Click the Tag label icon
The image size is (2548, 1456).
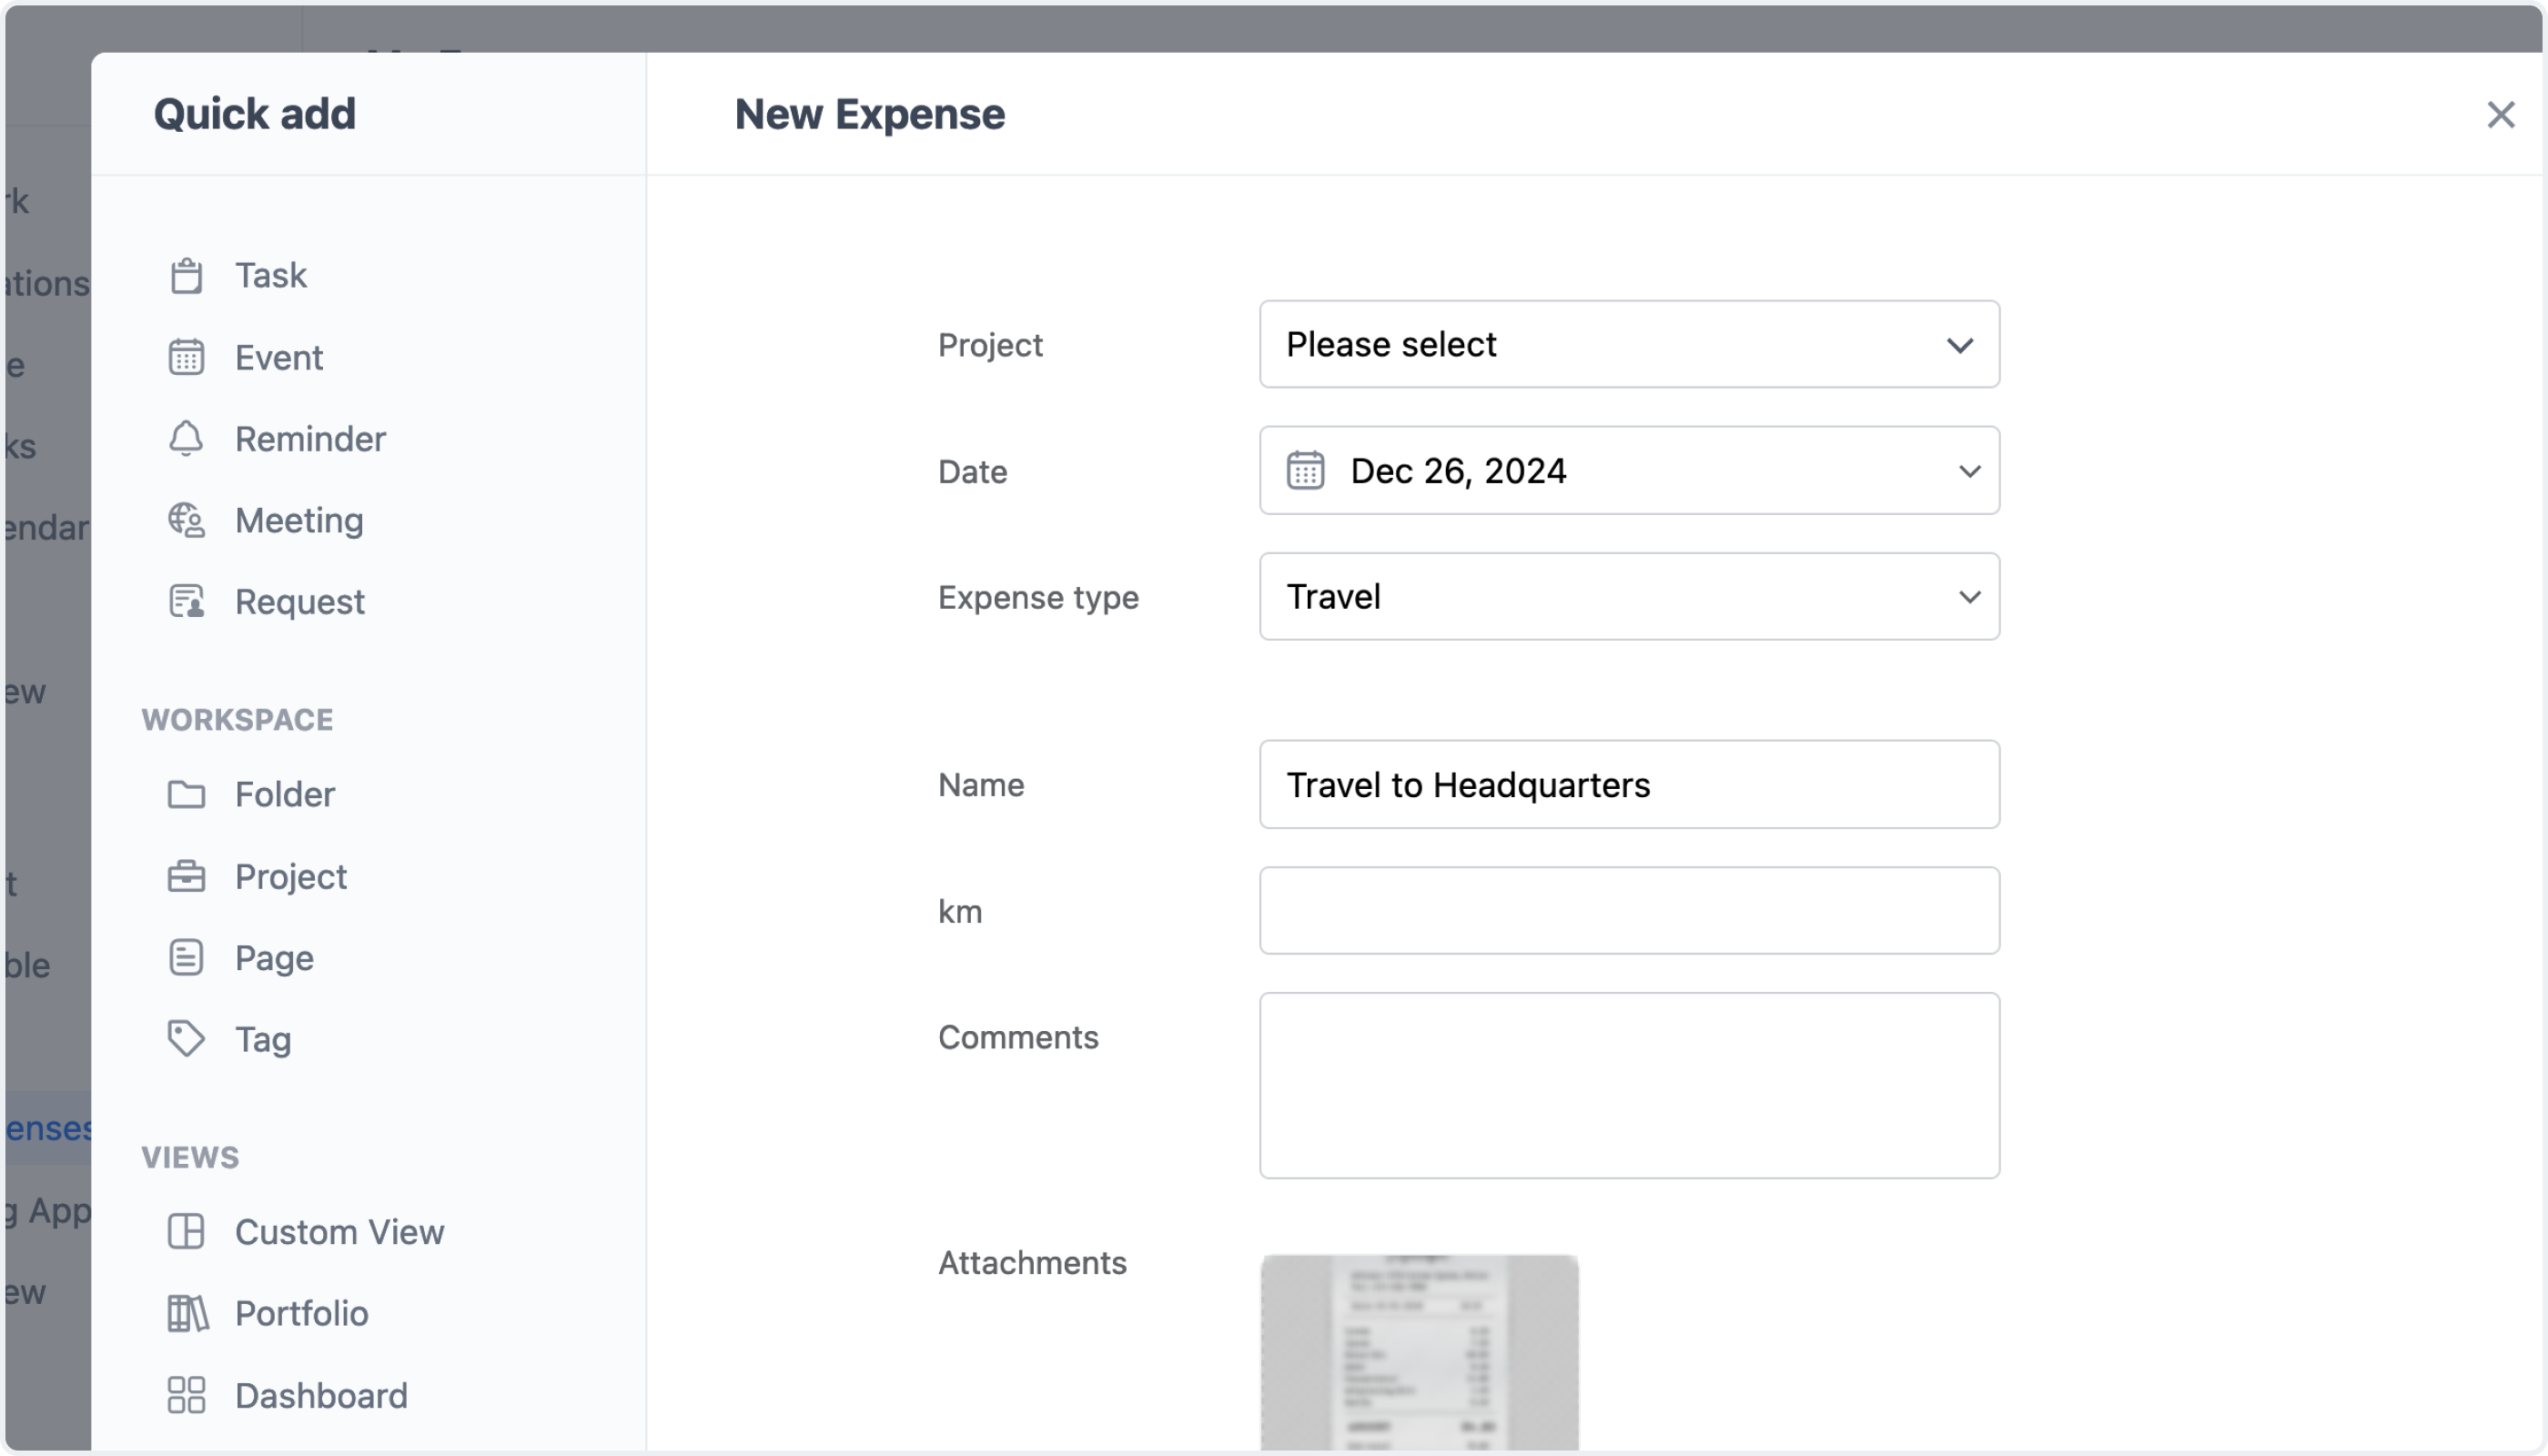click(186, 1039)
